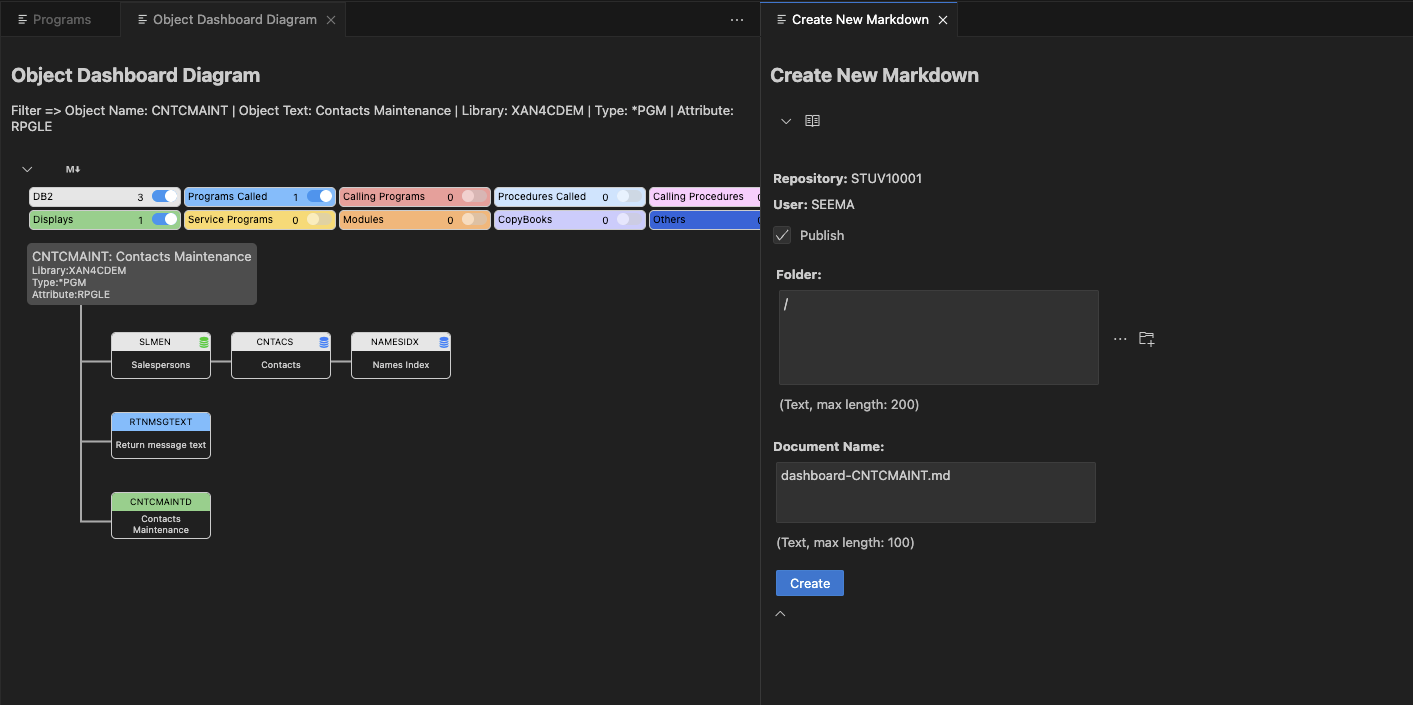Click the database icon on SLMEN node

pos(204,342)
